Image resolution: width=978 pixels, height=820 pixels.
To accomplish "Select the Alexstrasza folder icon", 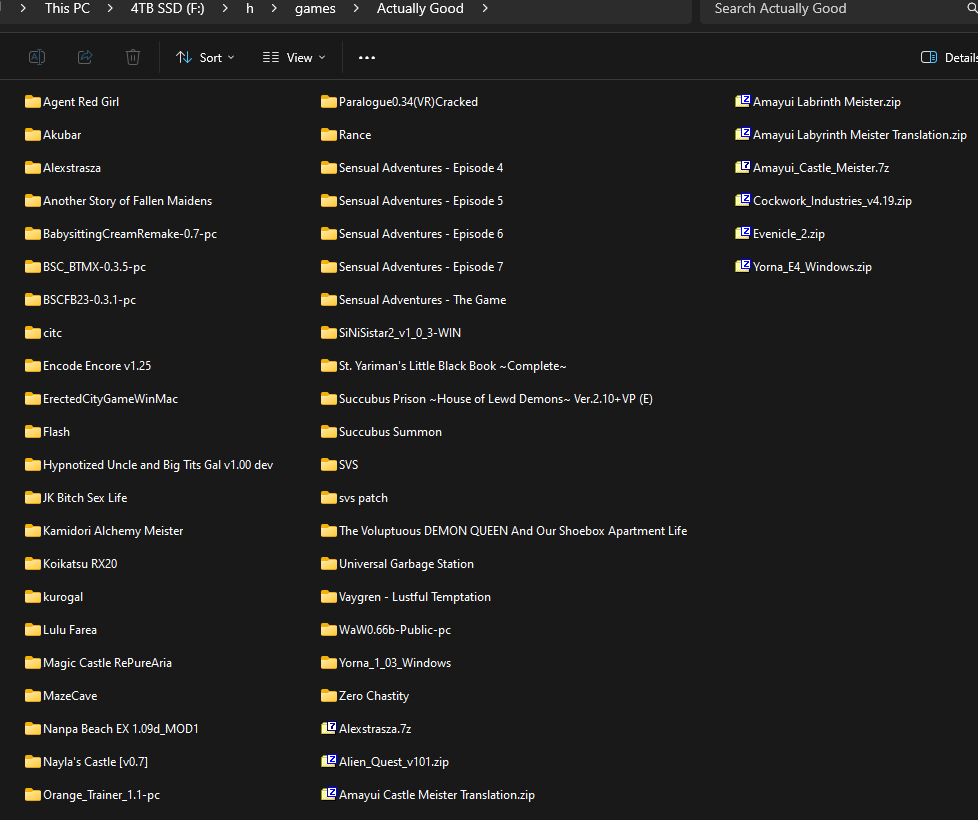I will [32, 168].
